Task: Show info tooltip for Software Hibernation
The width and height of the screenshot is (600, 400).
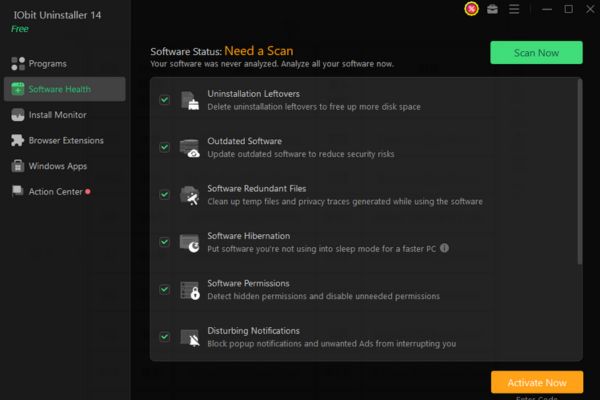Action: point(444,248)
